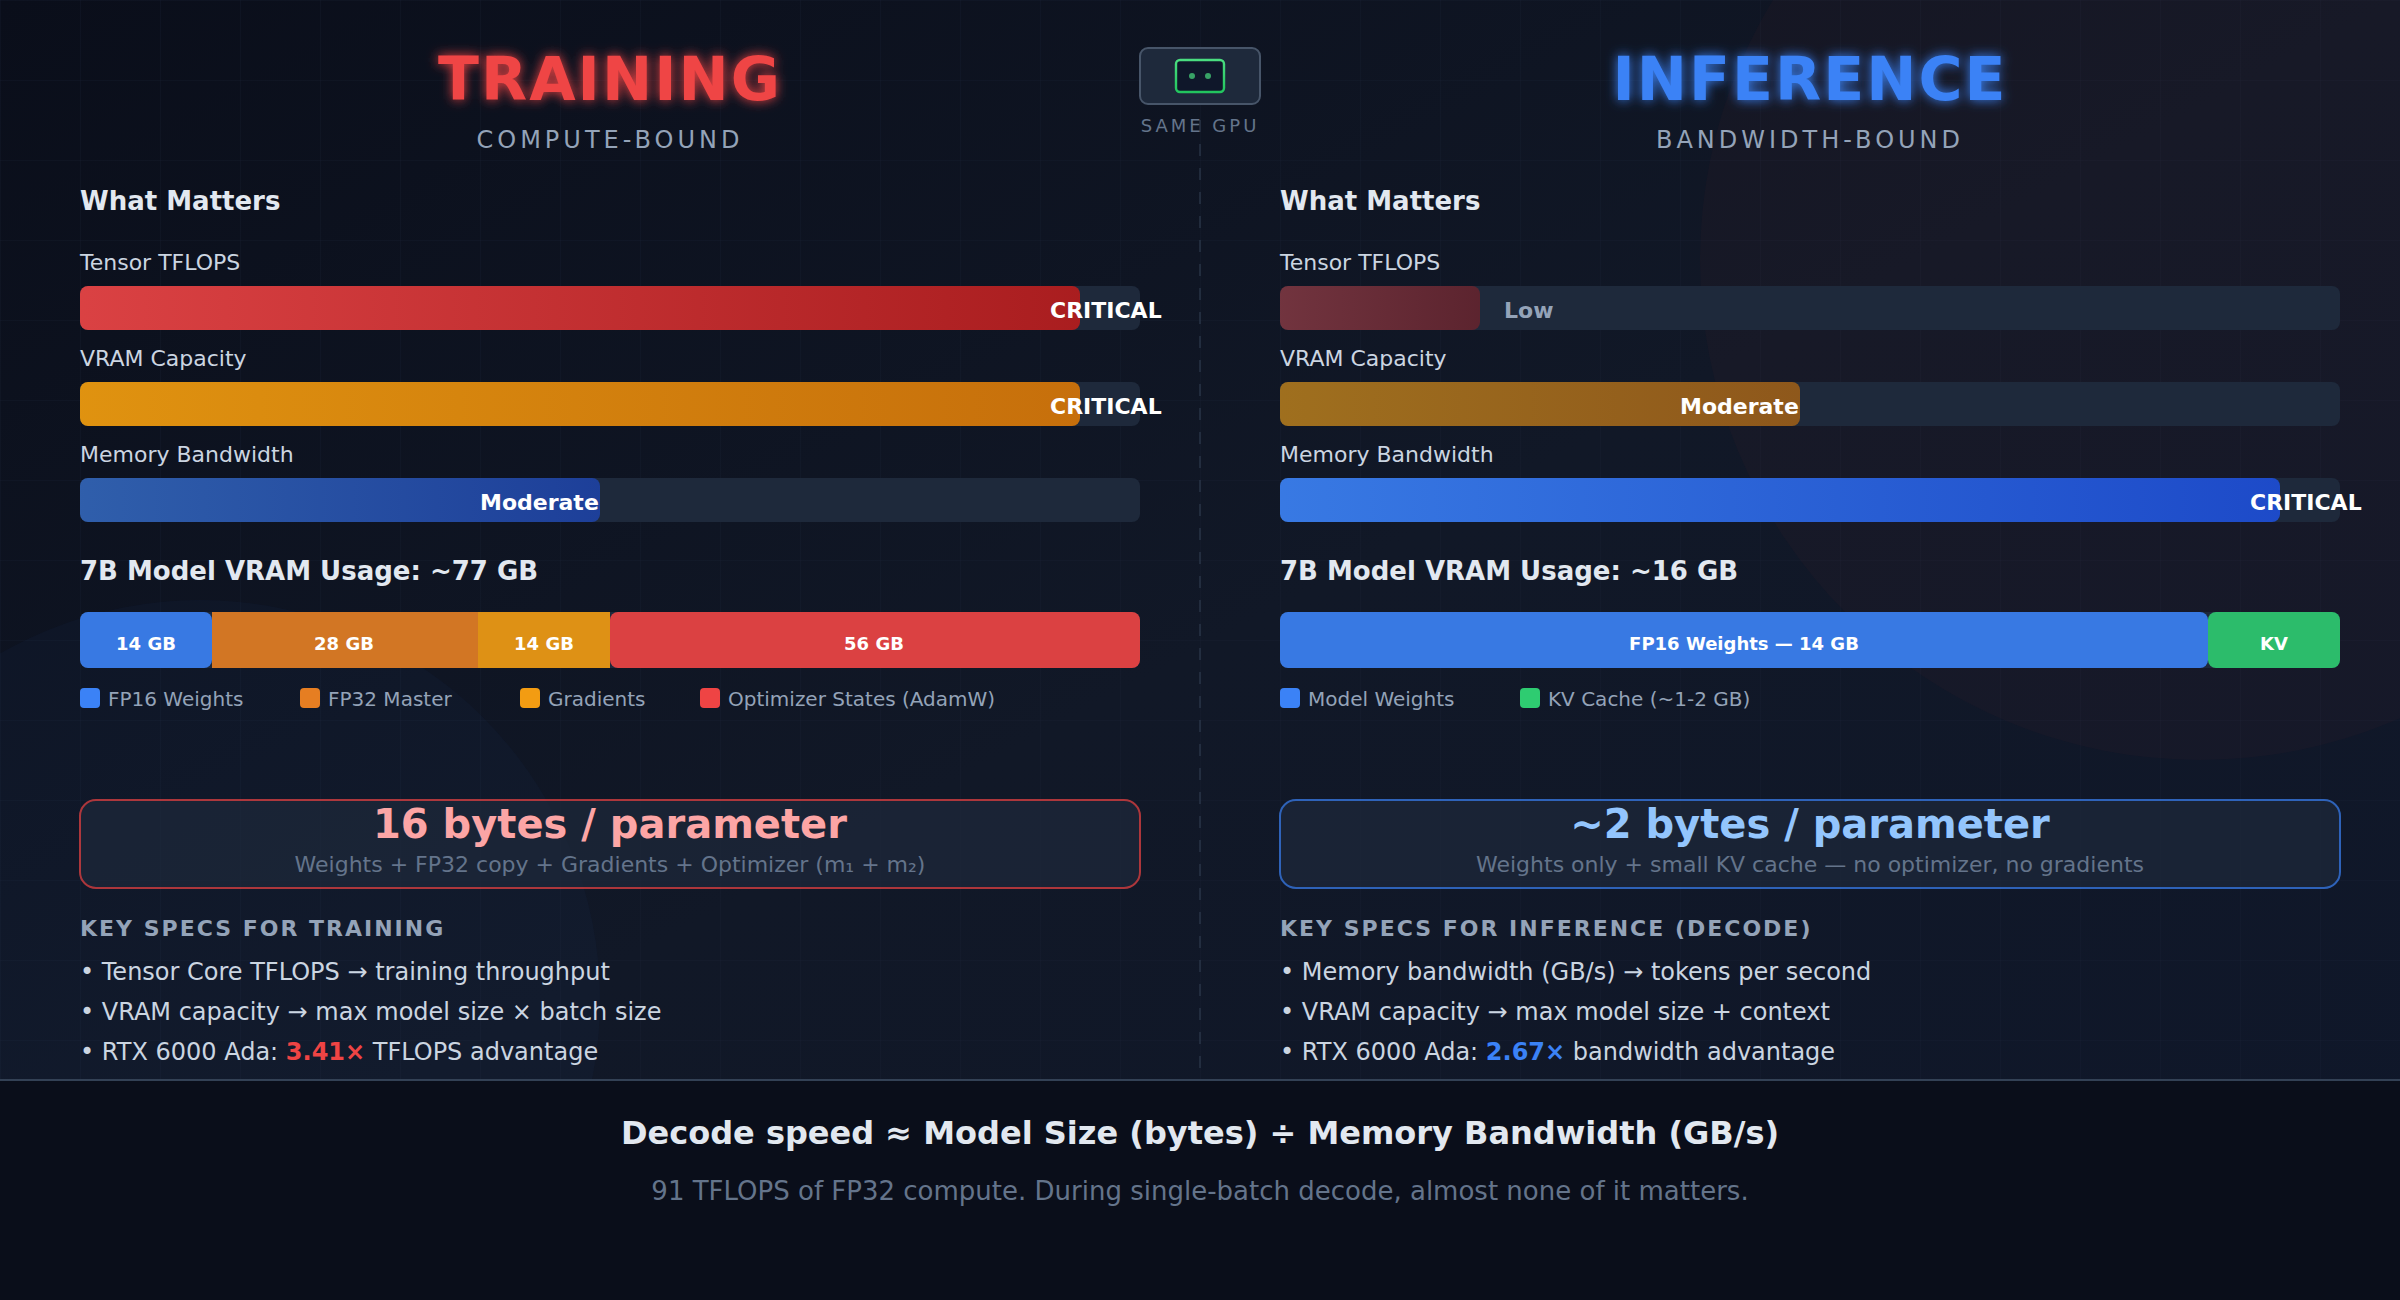
Task: Click the yellow Gradients legend swatch
Action: click(x=530, y=698)
